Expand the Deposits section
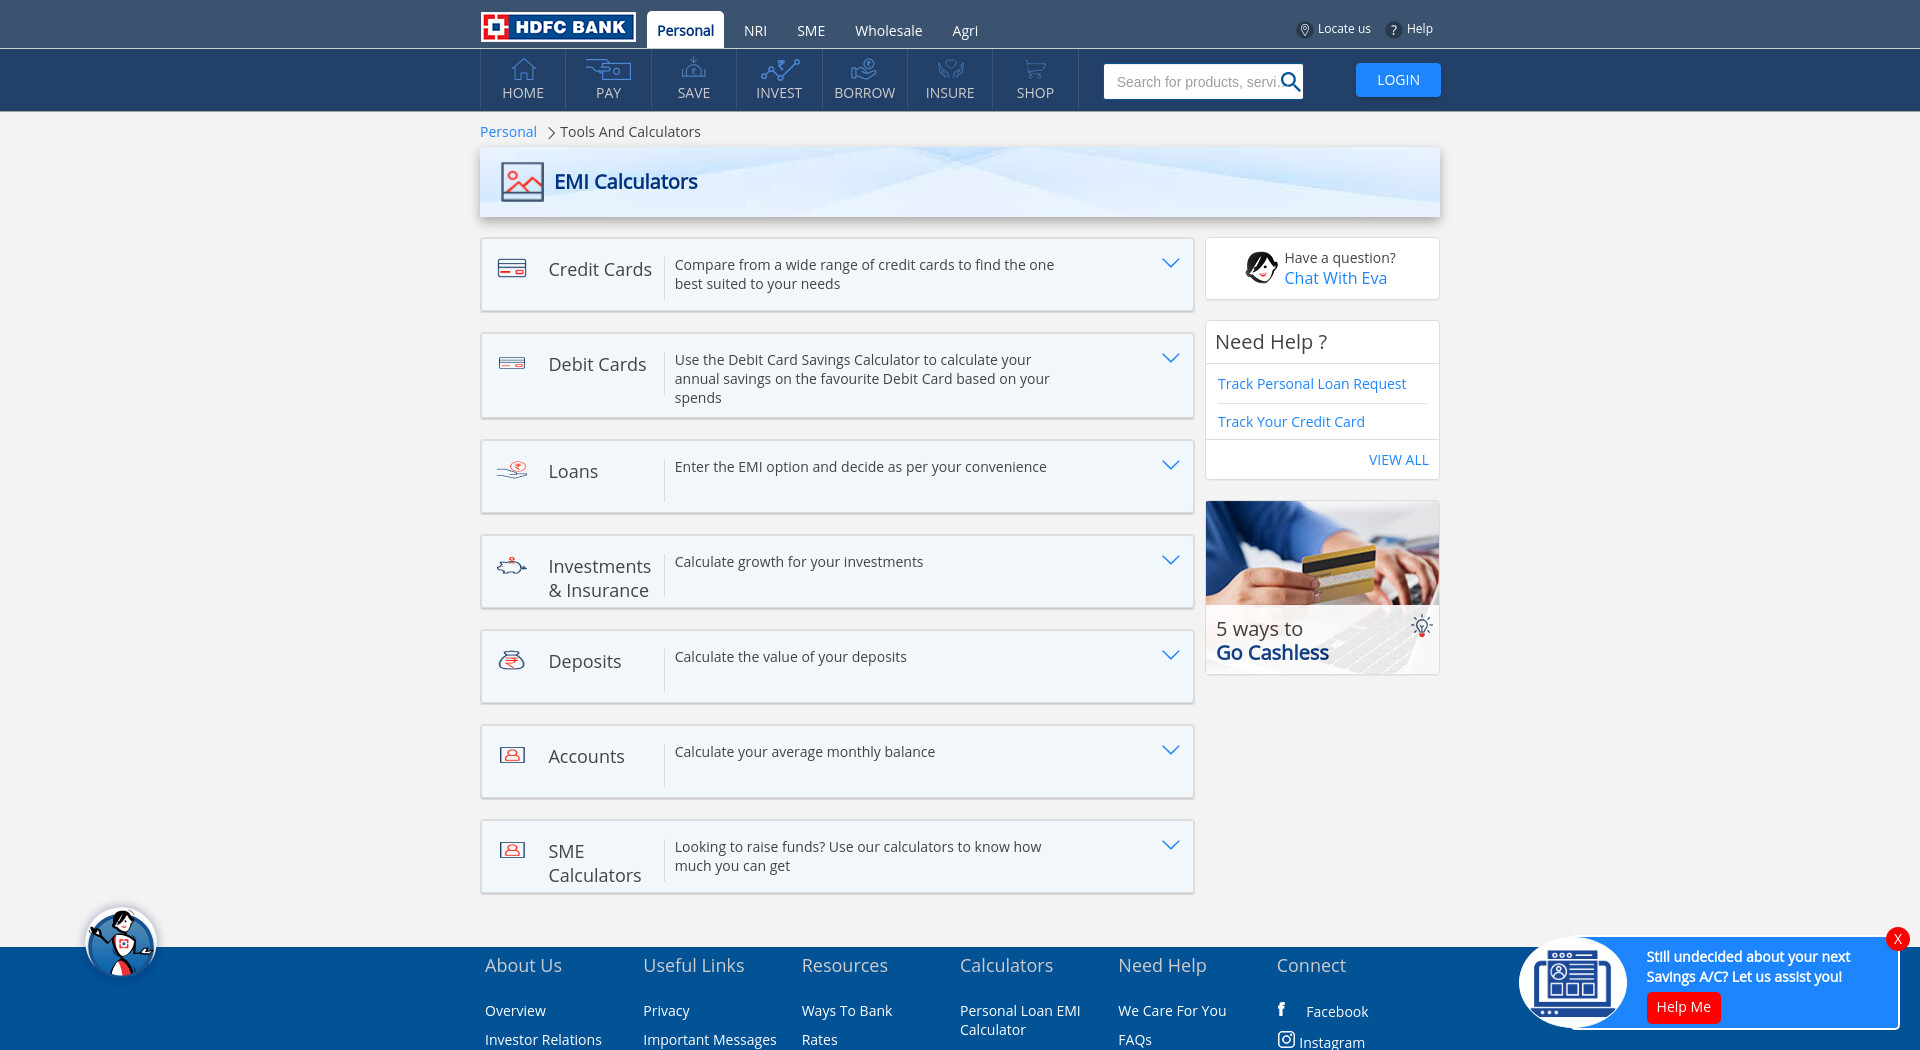 1171,655
